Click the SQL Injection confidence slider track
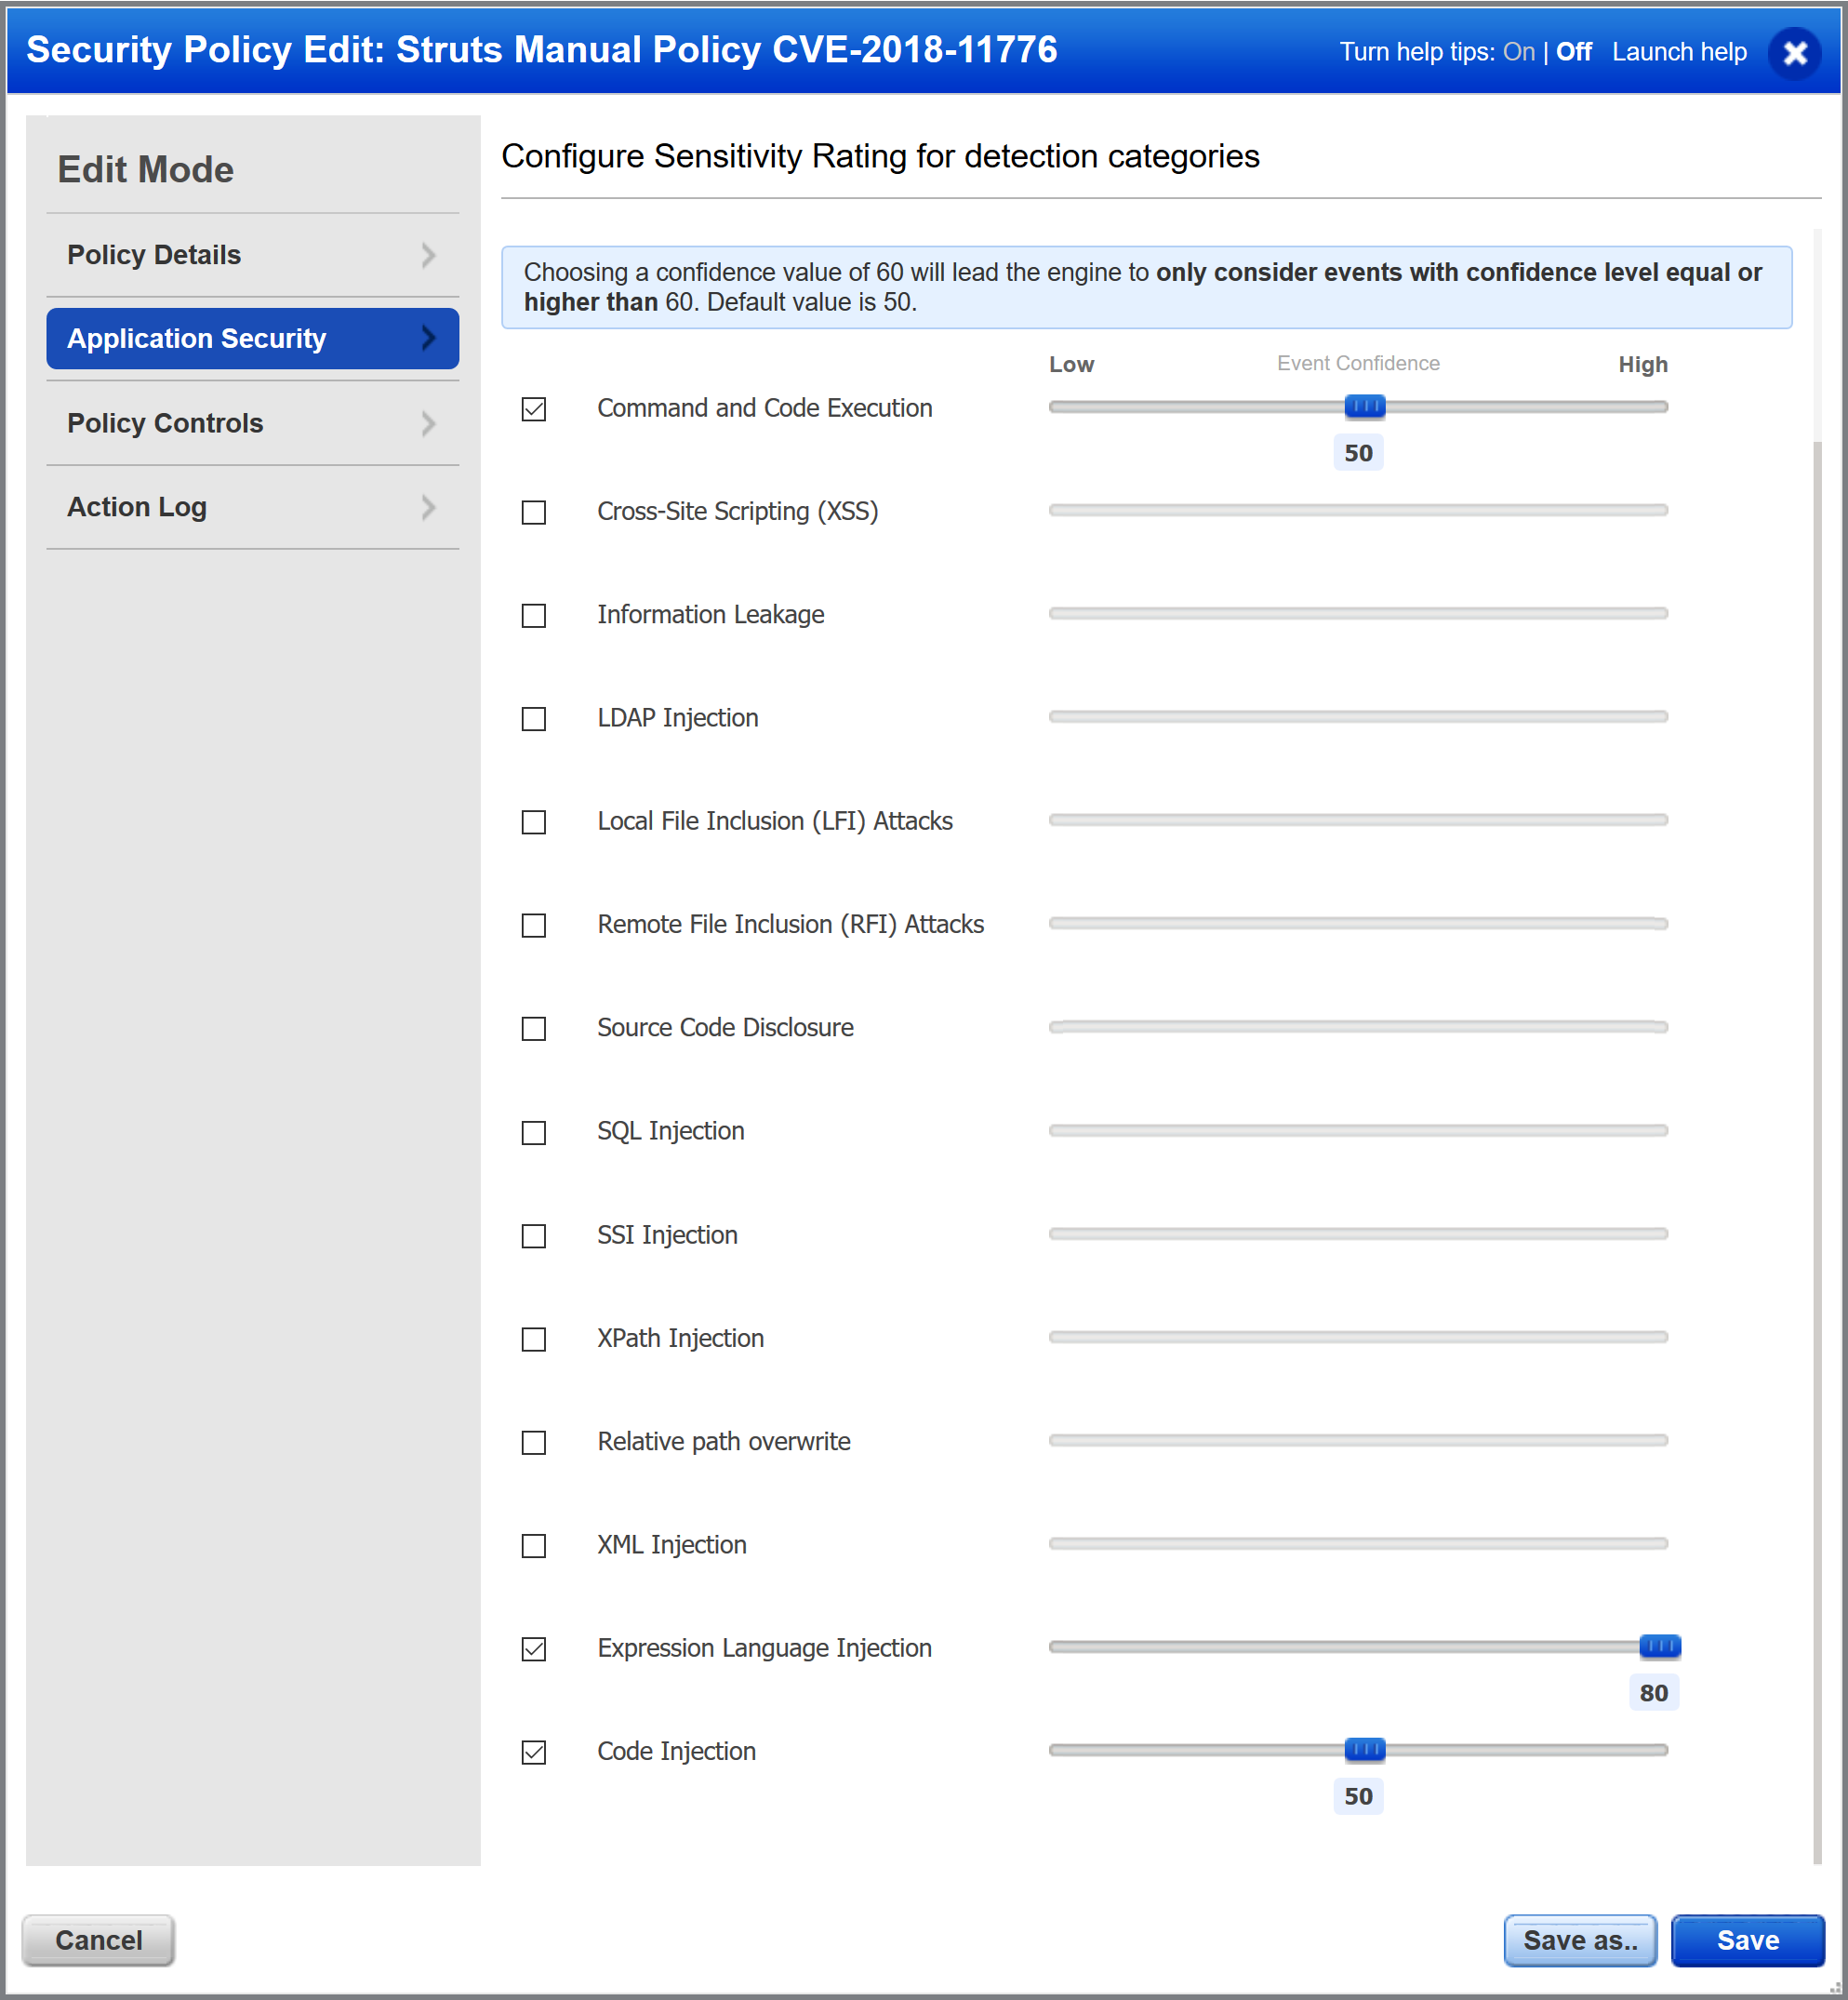 [1358, 1130]
